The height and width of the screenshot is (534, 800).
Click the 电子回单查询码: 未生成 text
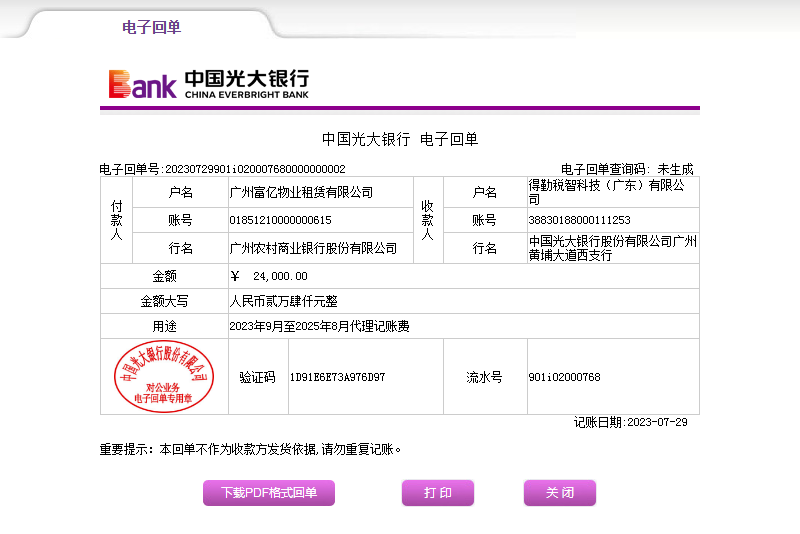[x=627, y=169]
